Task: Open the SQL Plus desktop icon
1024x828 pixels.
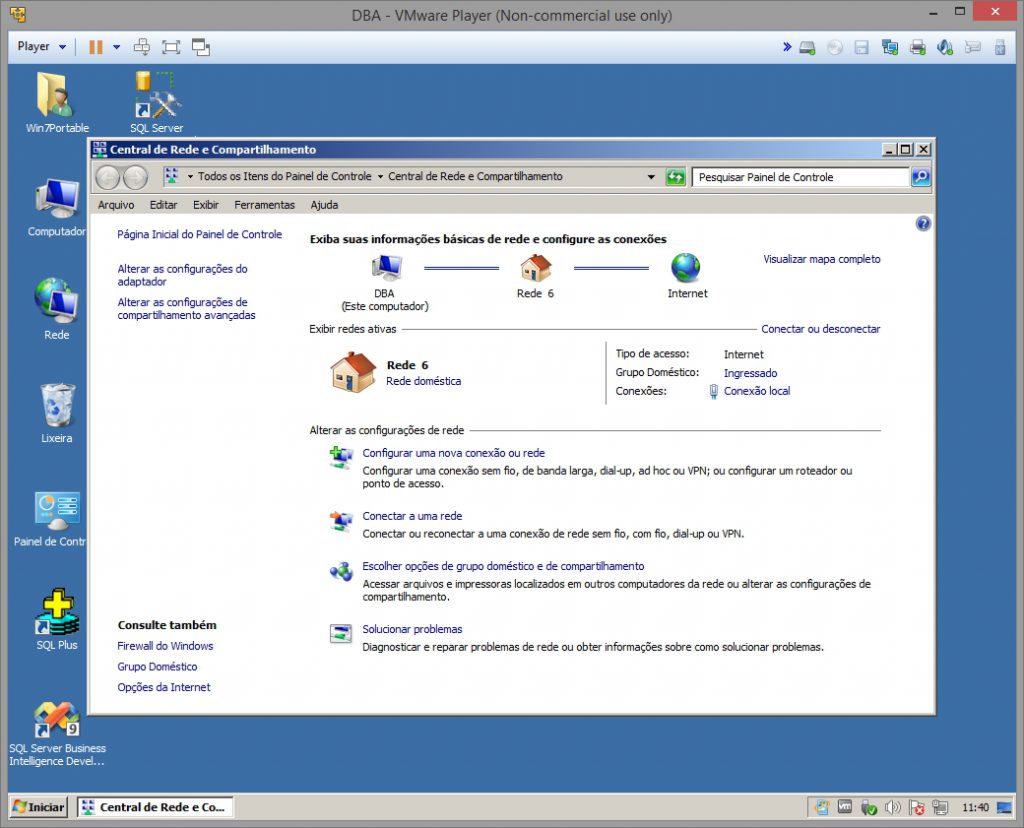Action: coord(55,615)
